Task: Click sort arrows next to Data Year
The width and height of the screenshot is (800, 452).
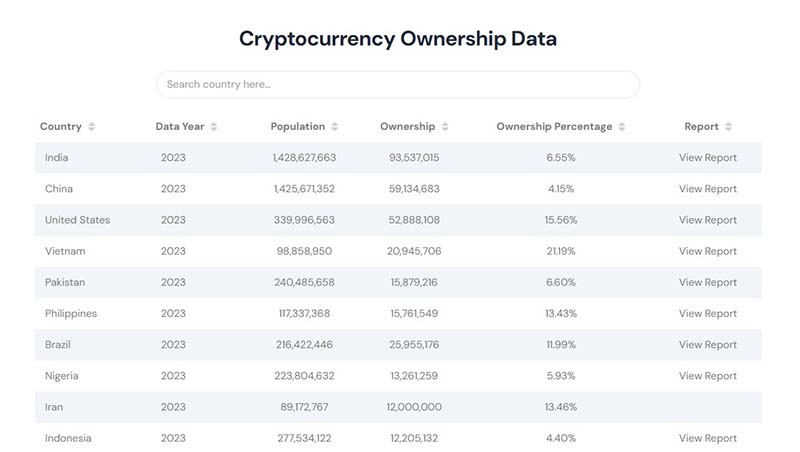Action: click(214, 127)
